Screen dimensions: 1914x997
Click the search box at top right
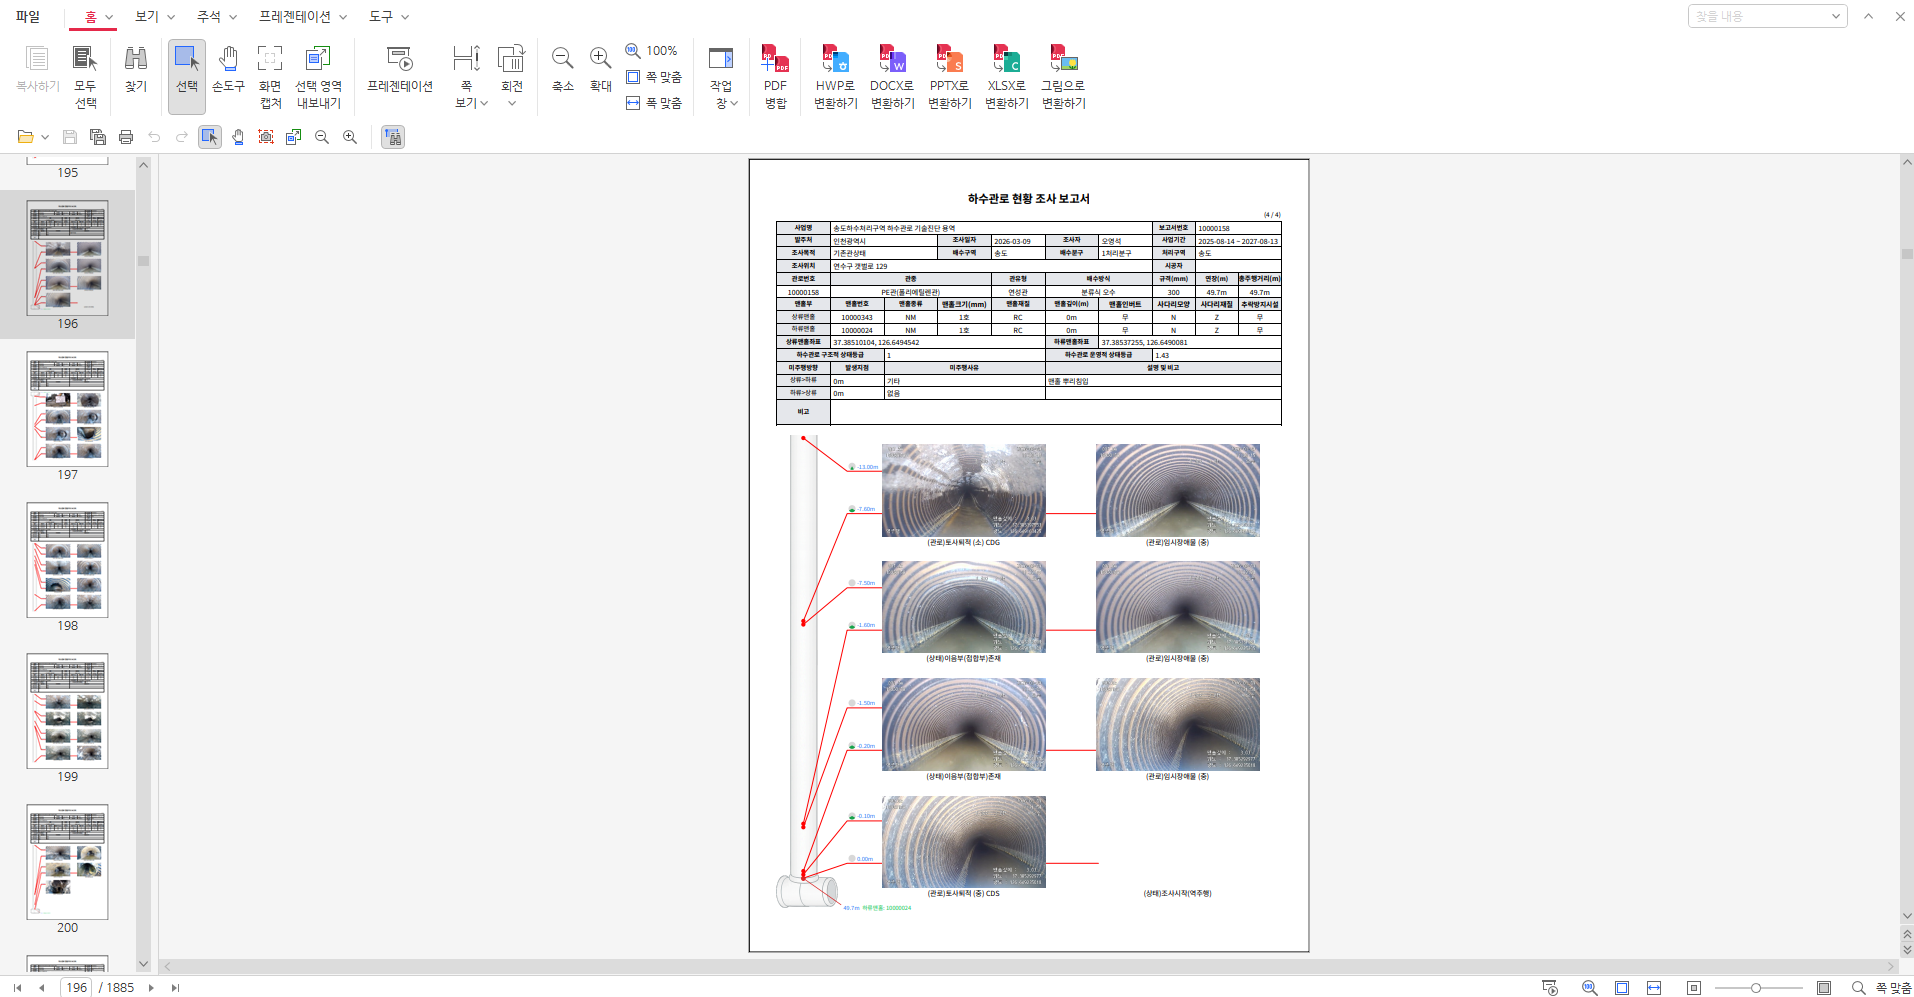1758,16
